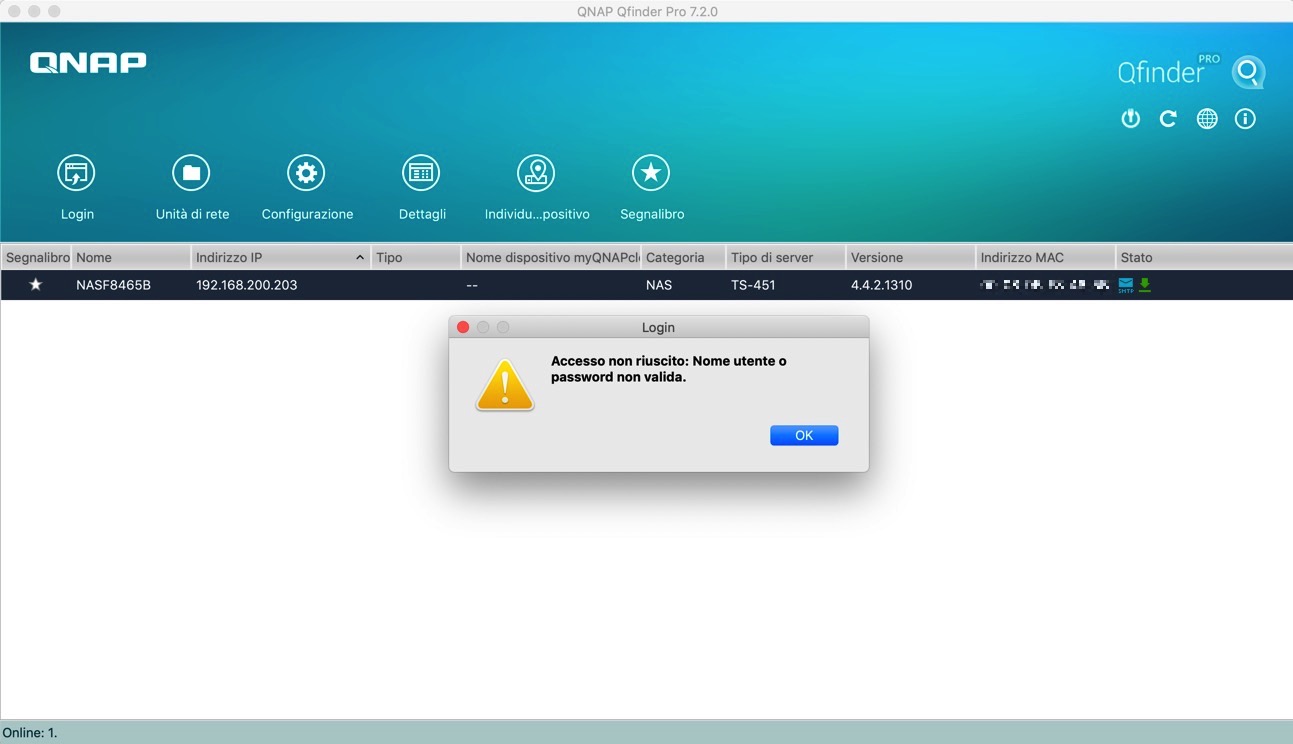
Task: Open the language globe icon
Action: [1207, 119]
